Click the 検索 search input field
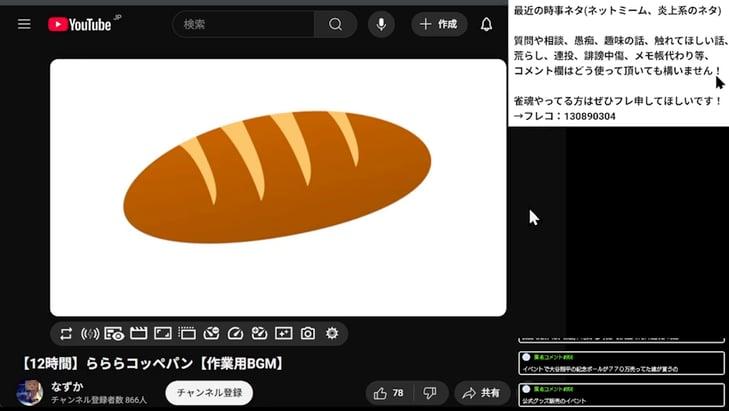Viewport: 729px width, 411px height. 244,24
